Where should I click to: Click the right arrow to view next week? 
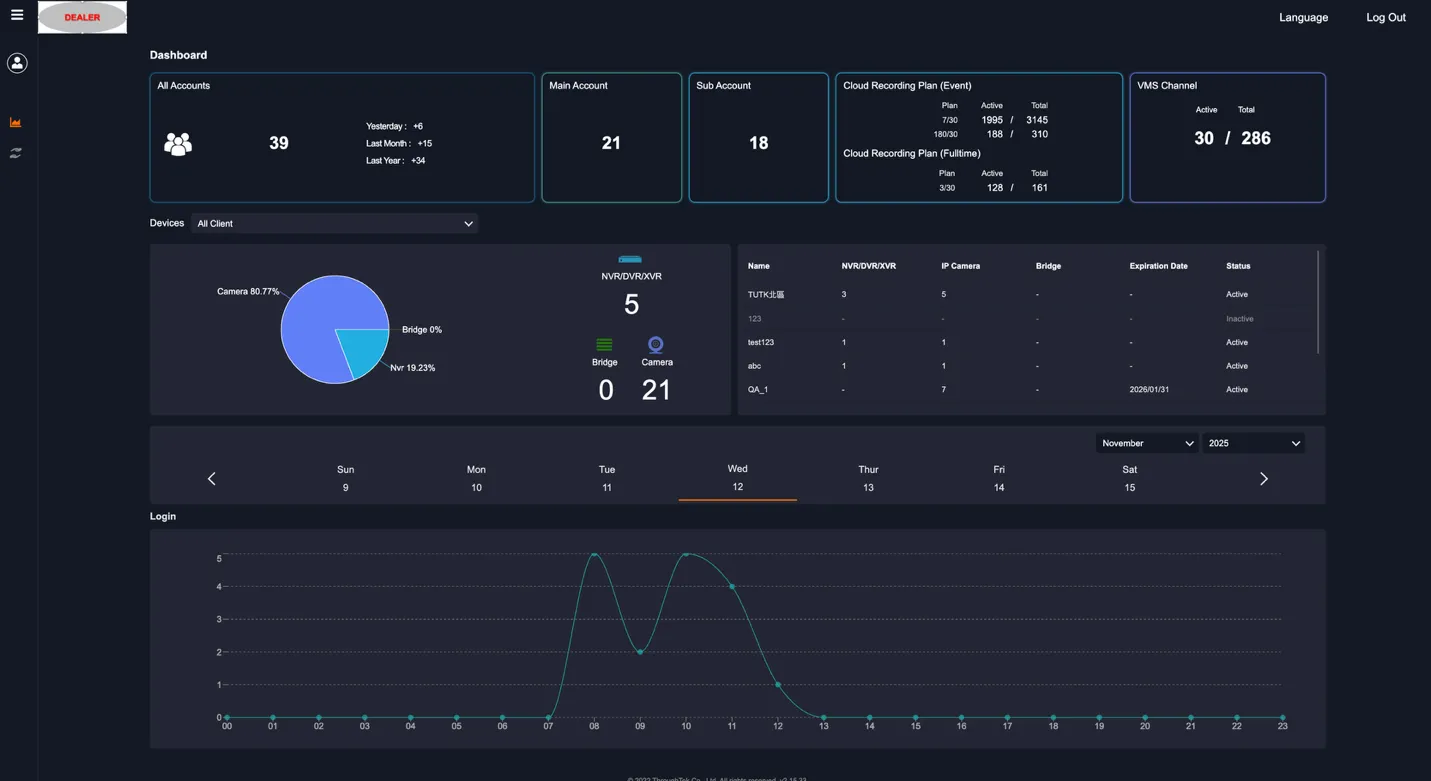[1263, 478]
